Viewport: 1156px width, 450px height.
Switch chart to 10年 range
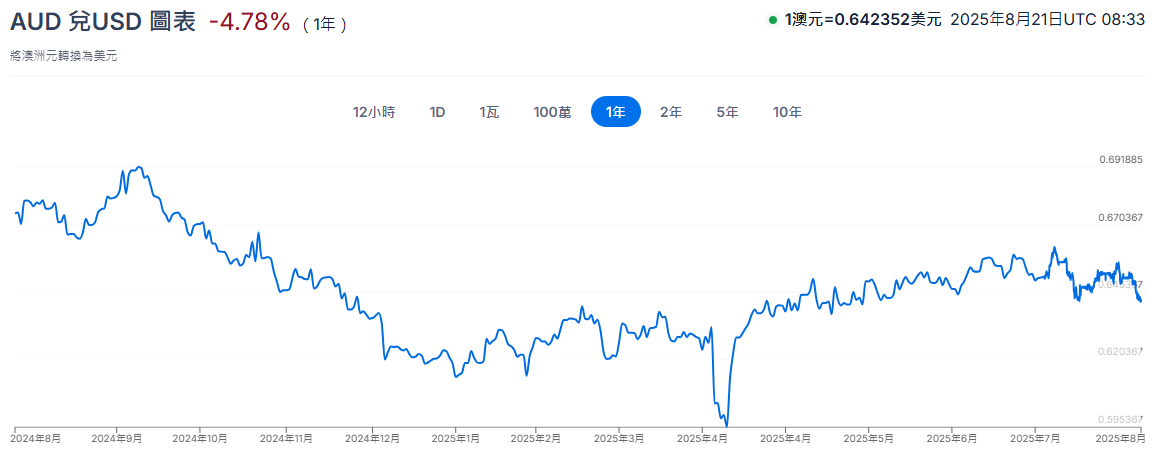[787, 112]
